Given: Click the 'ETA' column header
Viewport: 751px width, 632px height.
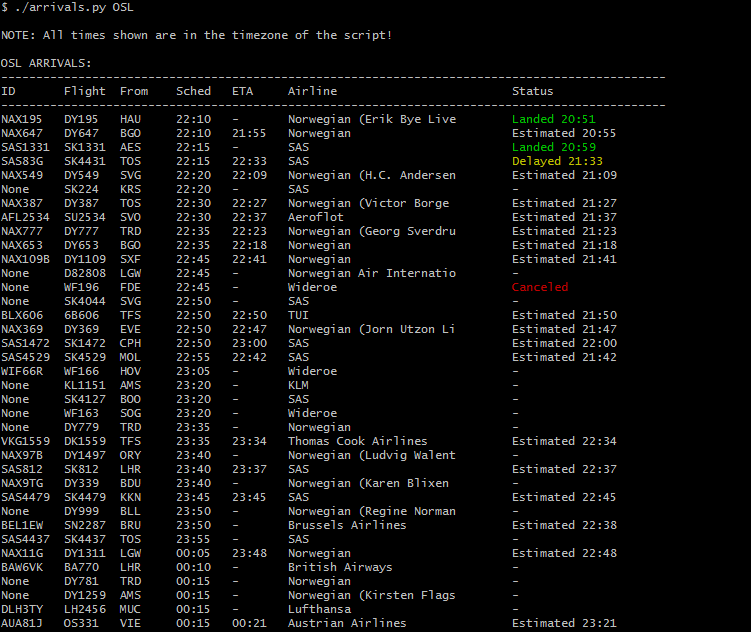Looking at the screenshot, I should (x=242, y=91).
